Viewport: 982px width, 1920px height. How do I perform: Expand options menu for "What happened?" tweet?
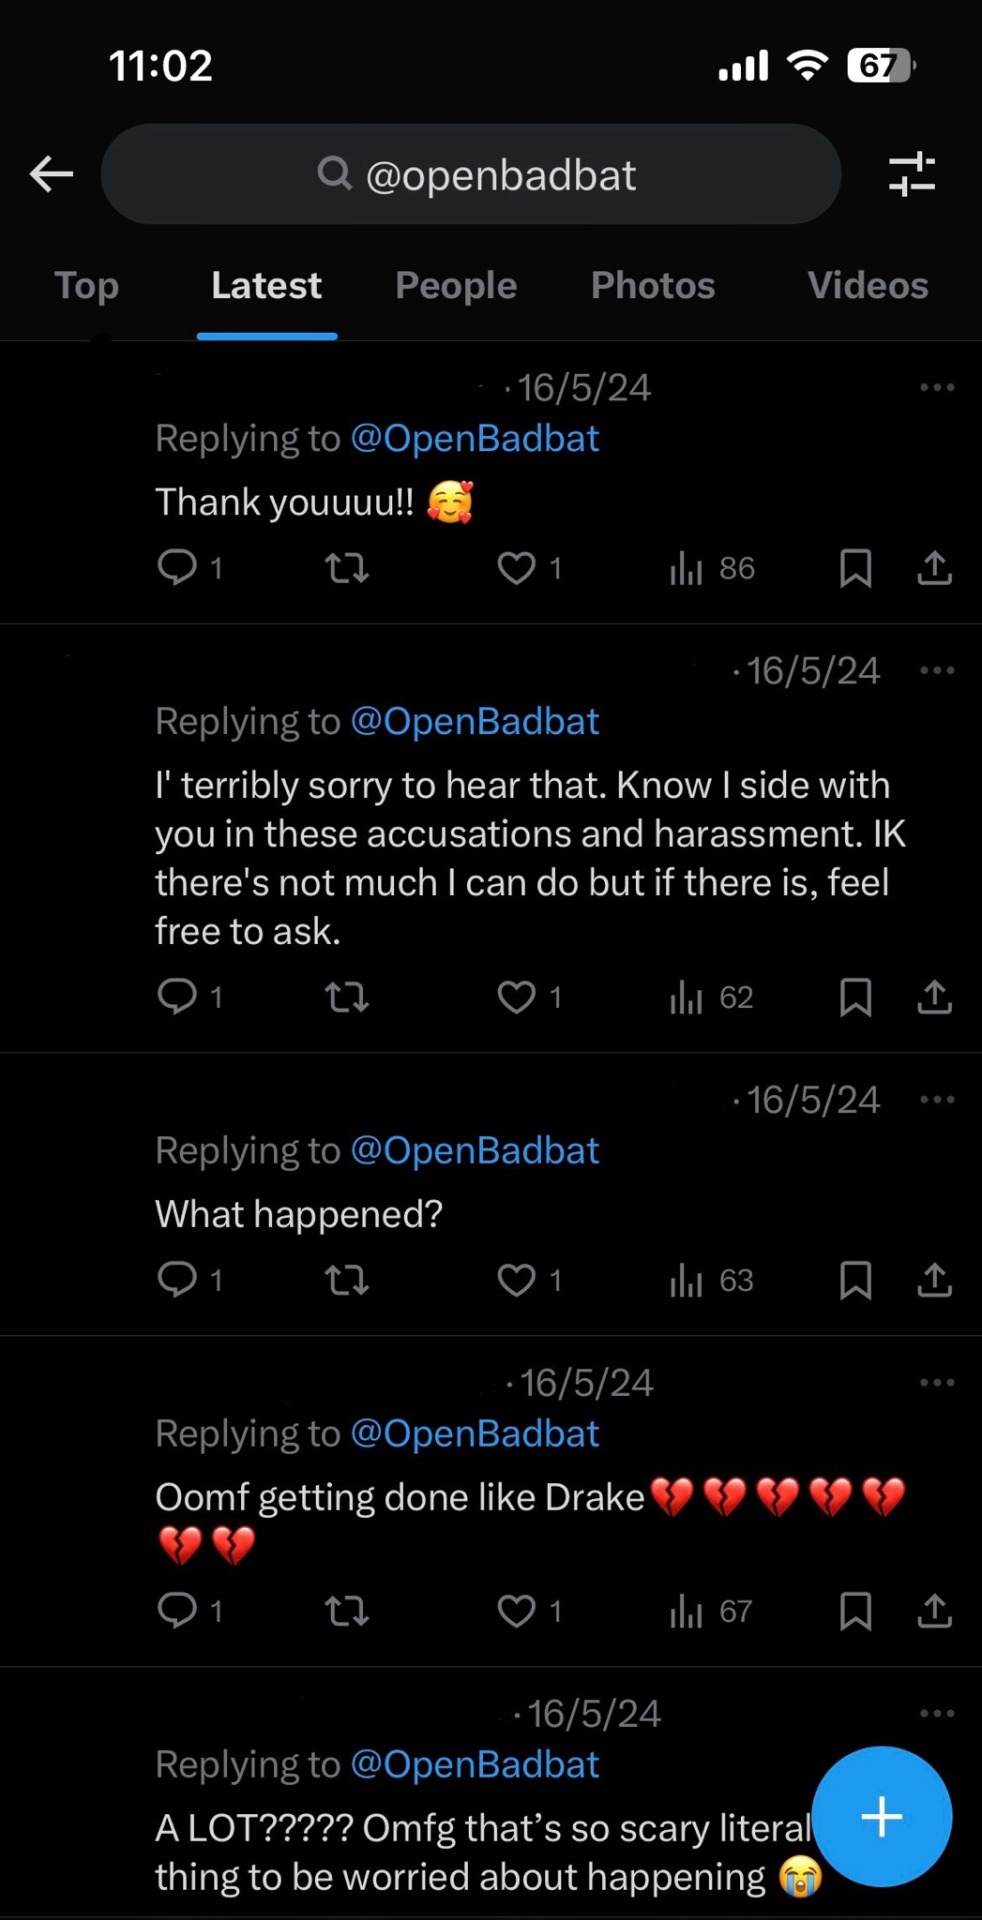coord(936,1100)
